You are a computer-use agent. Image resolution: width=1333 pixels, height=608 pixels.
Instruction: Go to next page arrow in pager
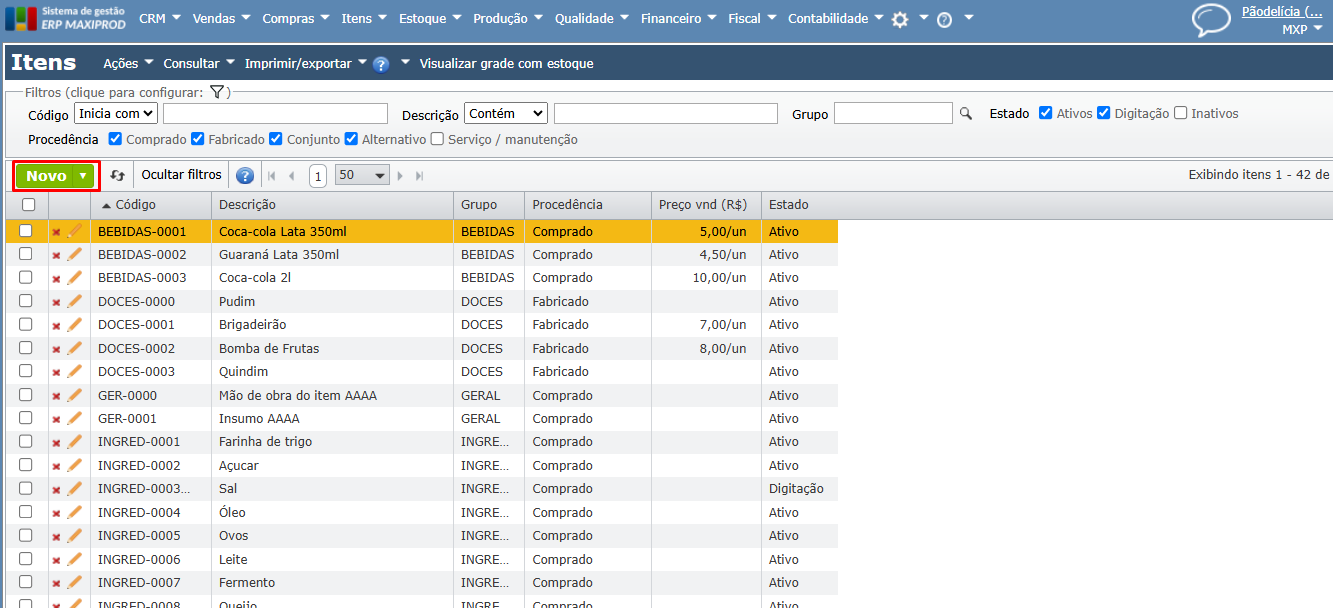coord(400,176)
